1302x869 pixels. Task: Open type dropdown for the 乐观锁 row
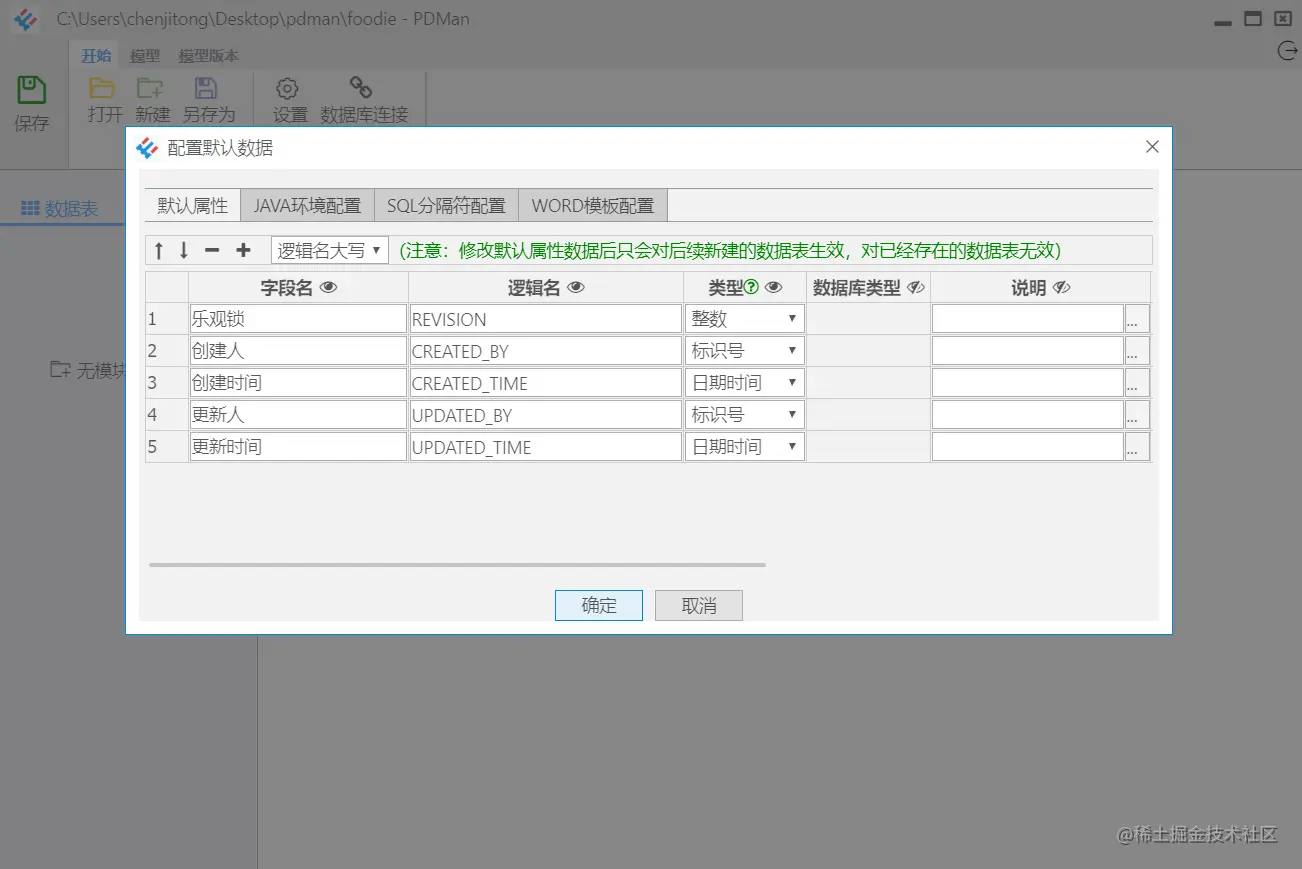pyautogui.click(x=745, y=319)
